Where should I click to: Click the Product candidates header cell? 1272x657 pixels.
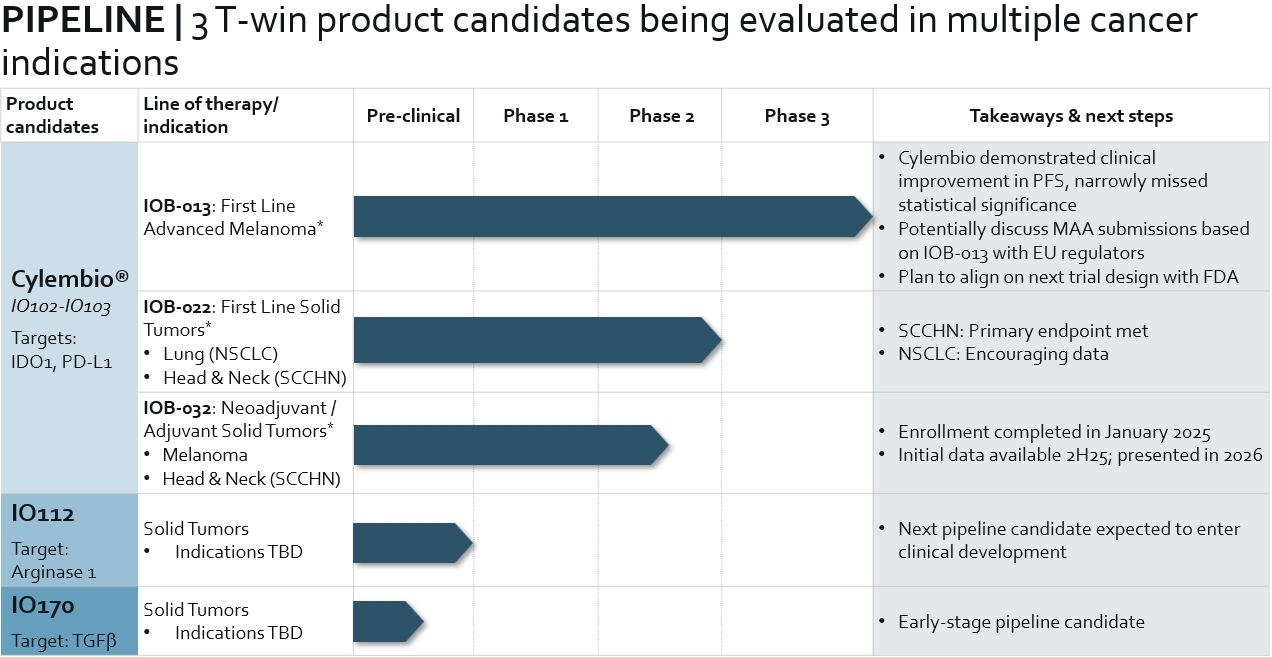[54, 115]
